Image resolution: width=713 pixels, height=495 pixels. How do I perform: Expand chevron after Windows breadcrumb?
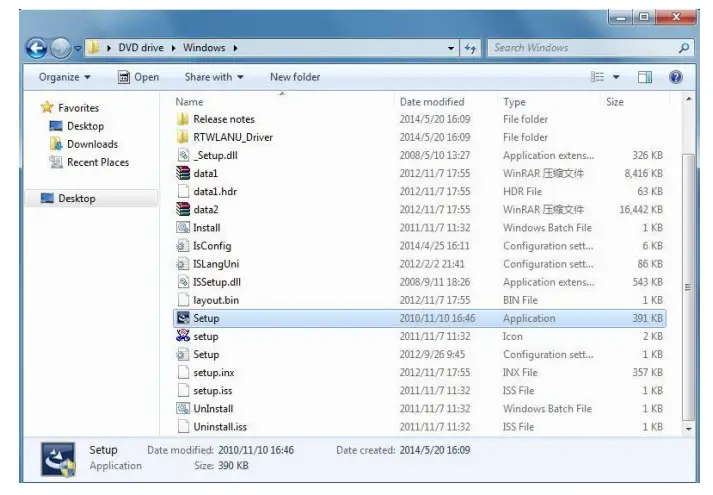235,48
